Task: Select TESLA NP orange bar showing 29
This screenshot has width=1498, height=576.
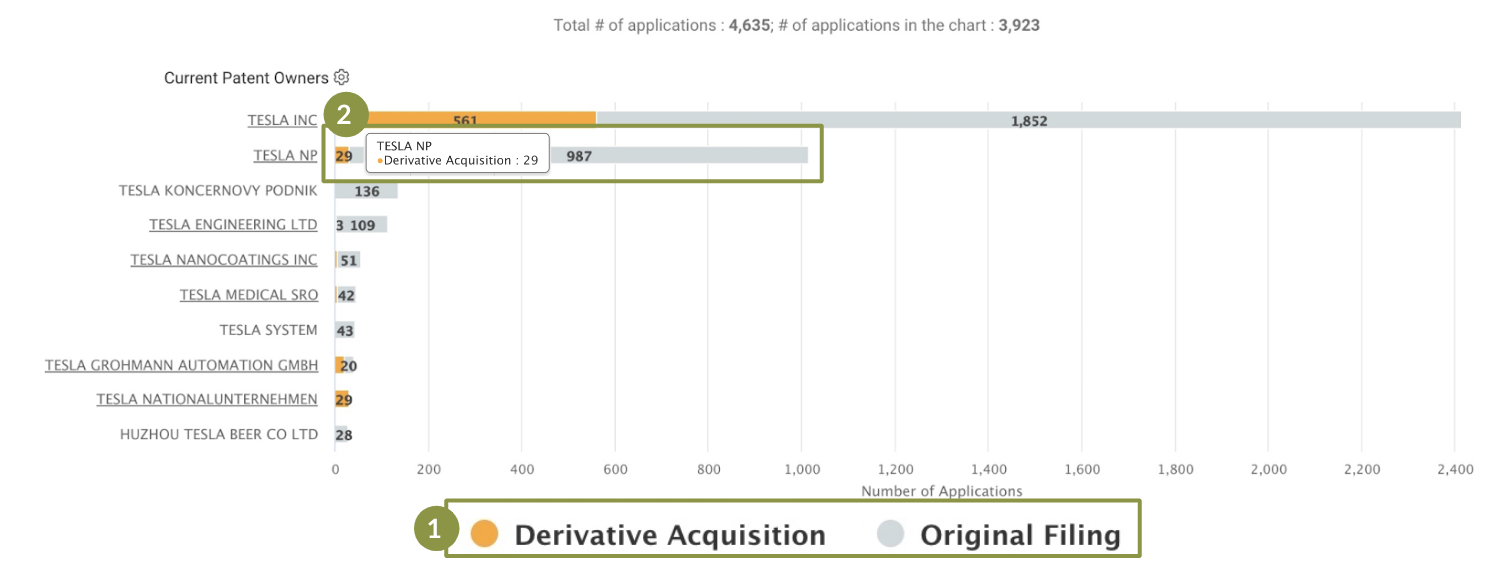Action: (x=343, y=155)
